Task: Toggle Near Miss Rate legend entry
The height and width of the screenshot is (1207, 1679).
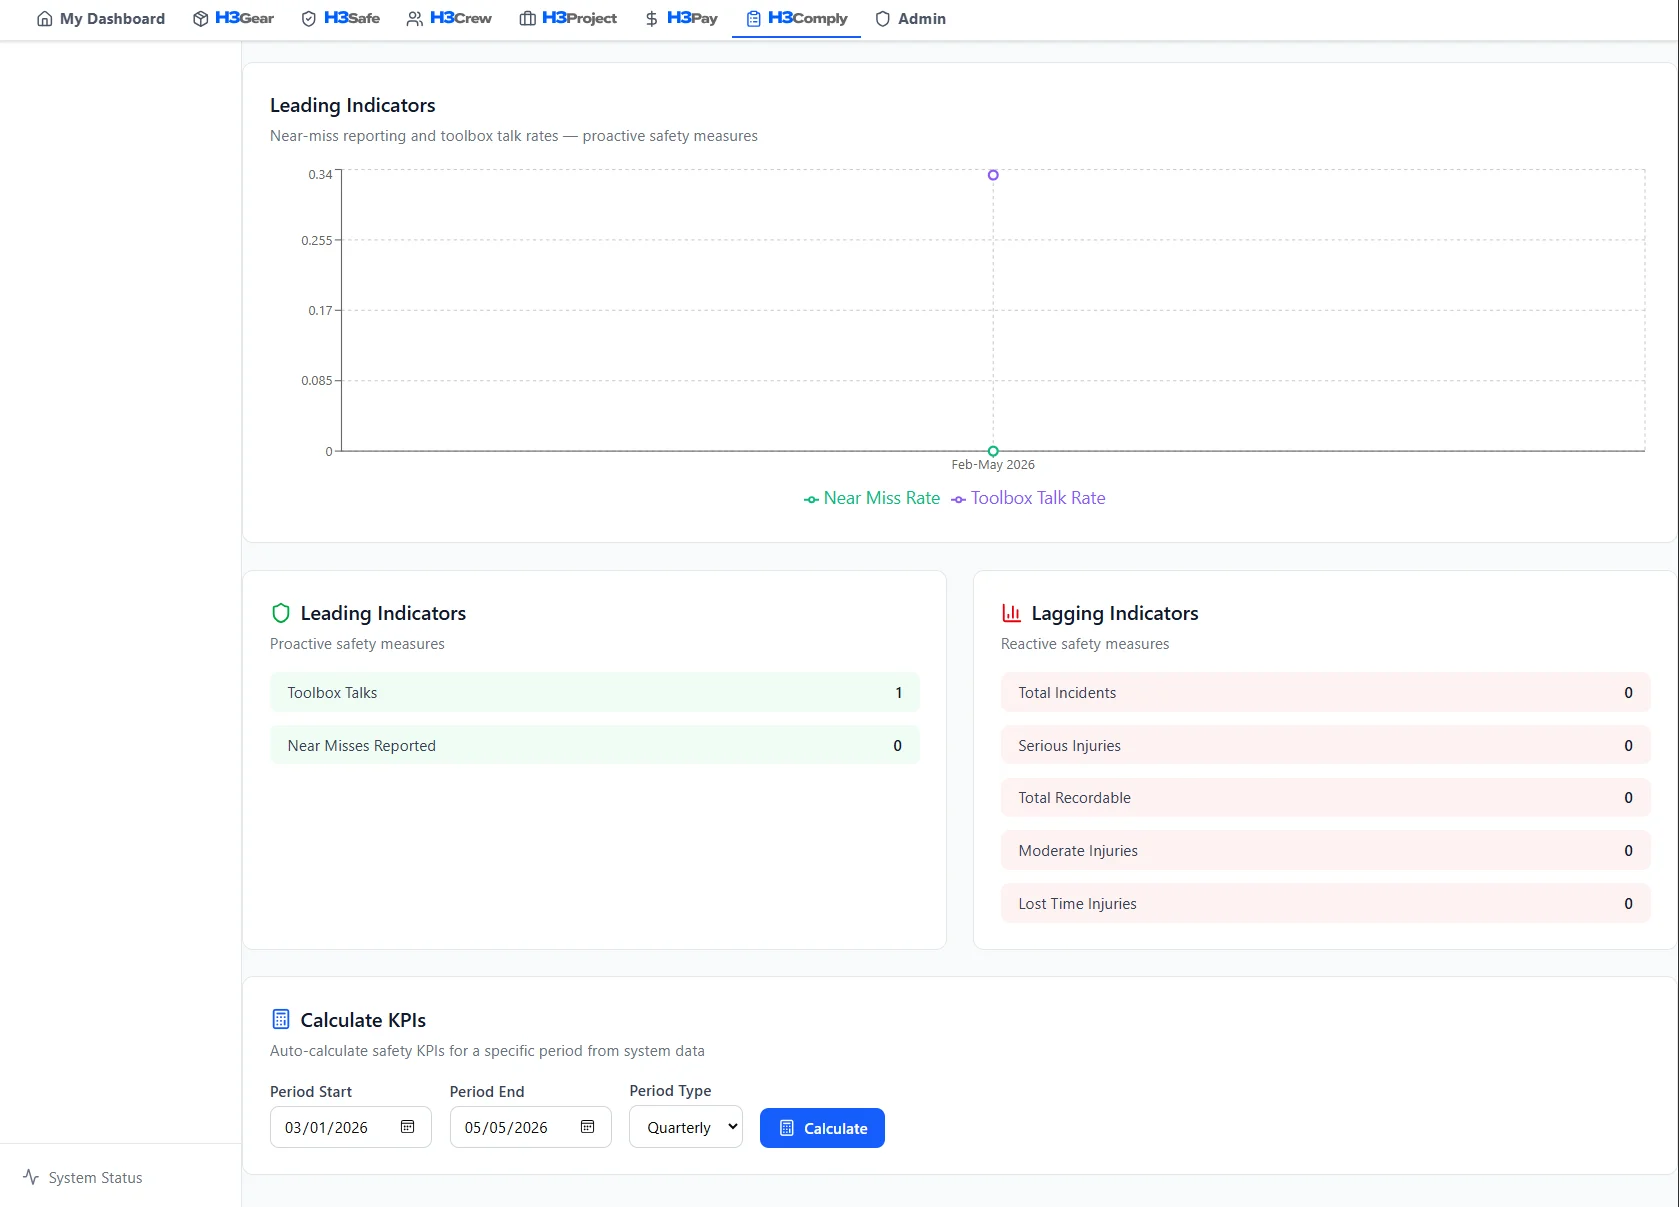Action: click(x=872, y=498)
